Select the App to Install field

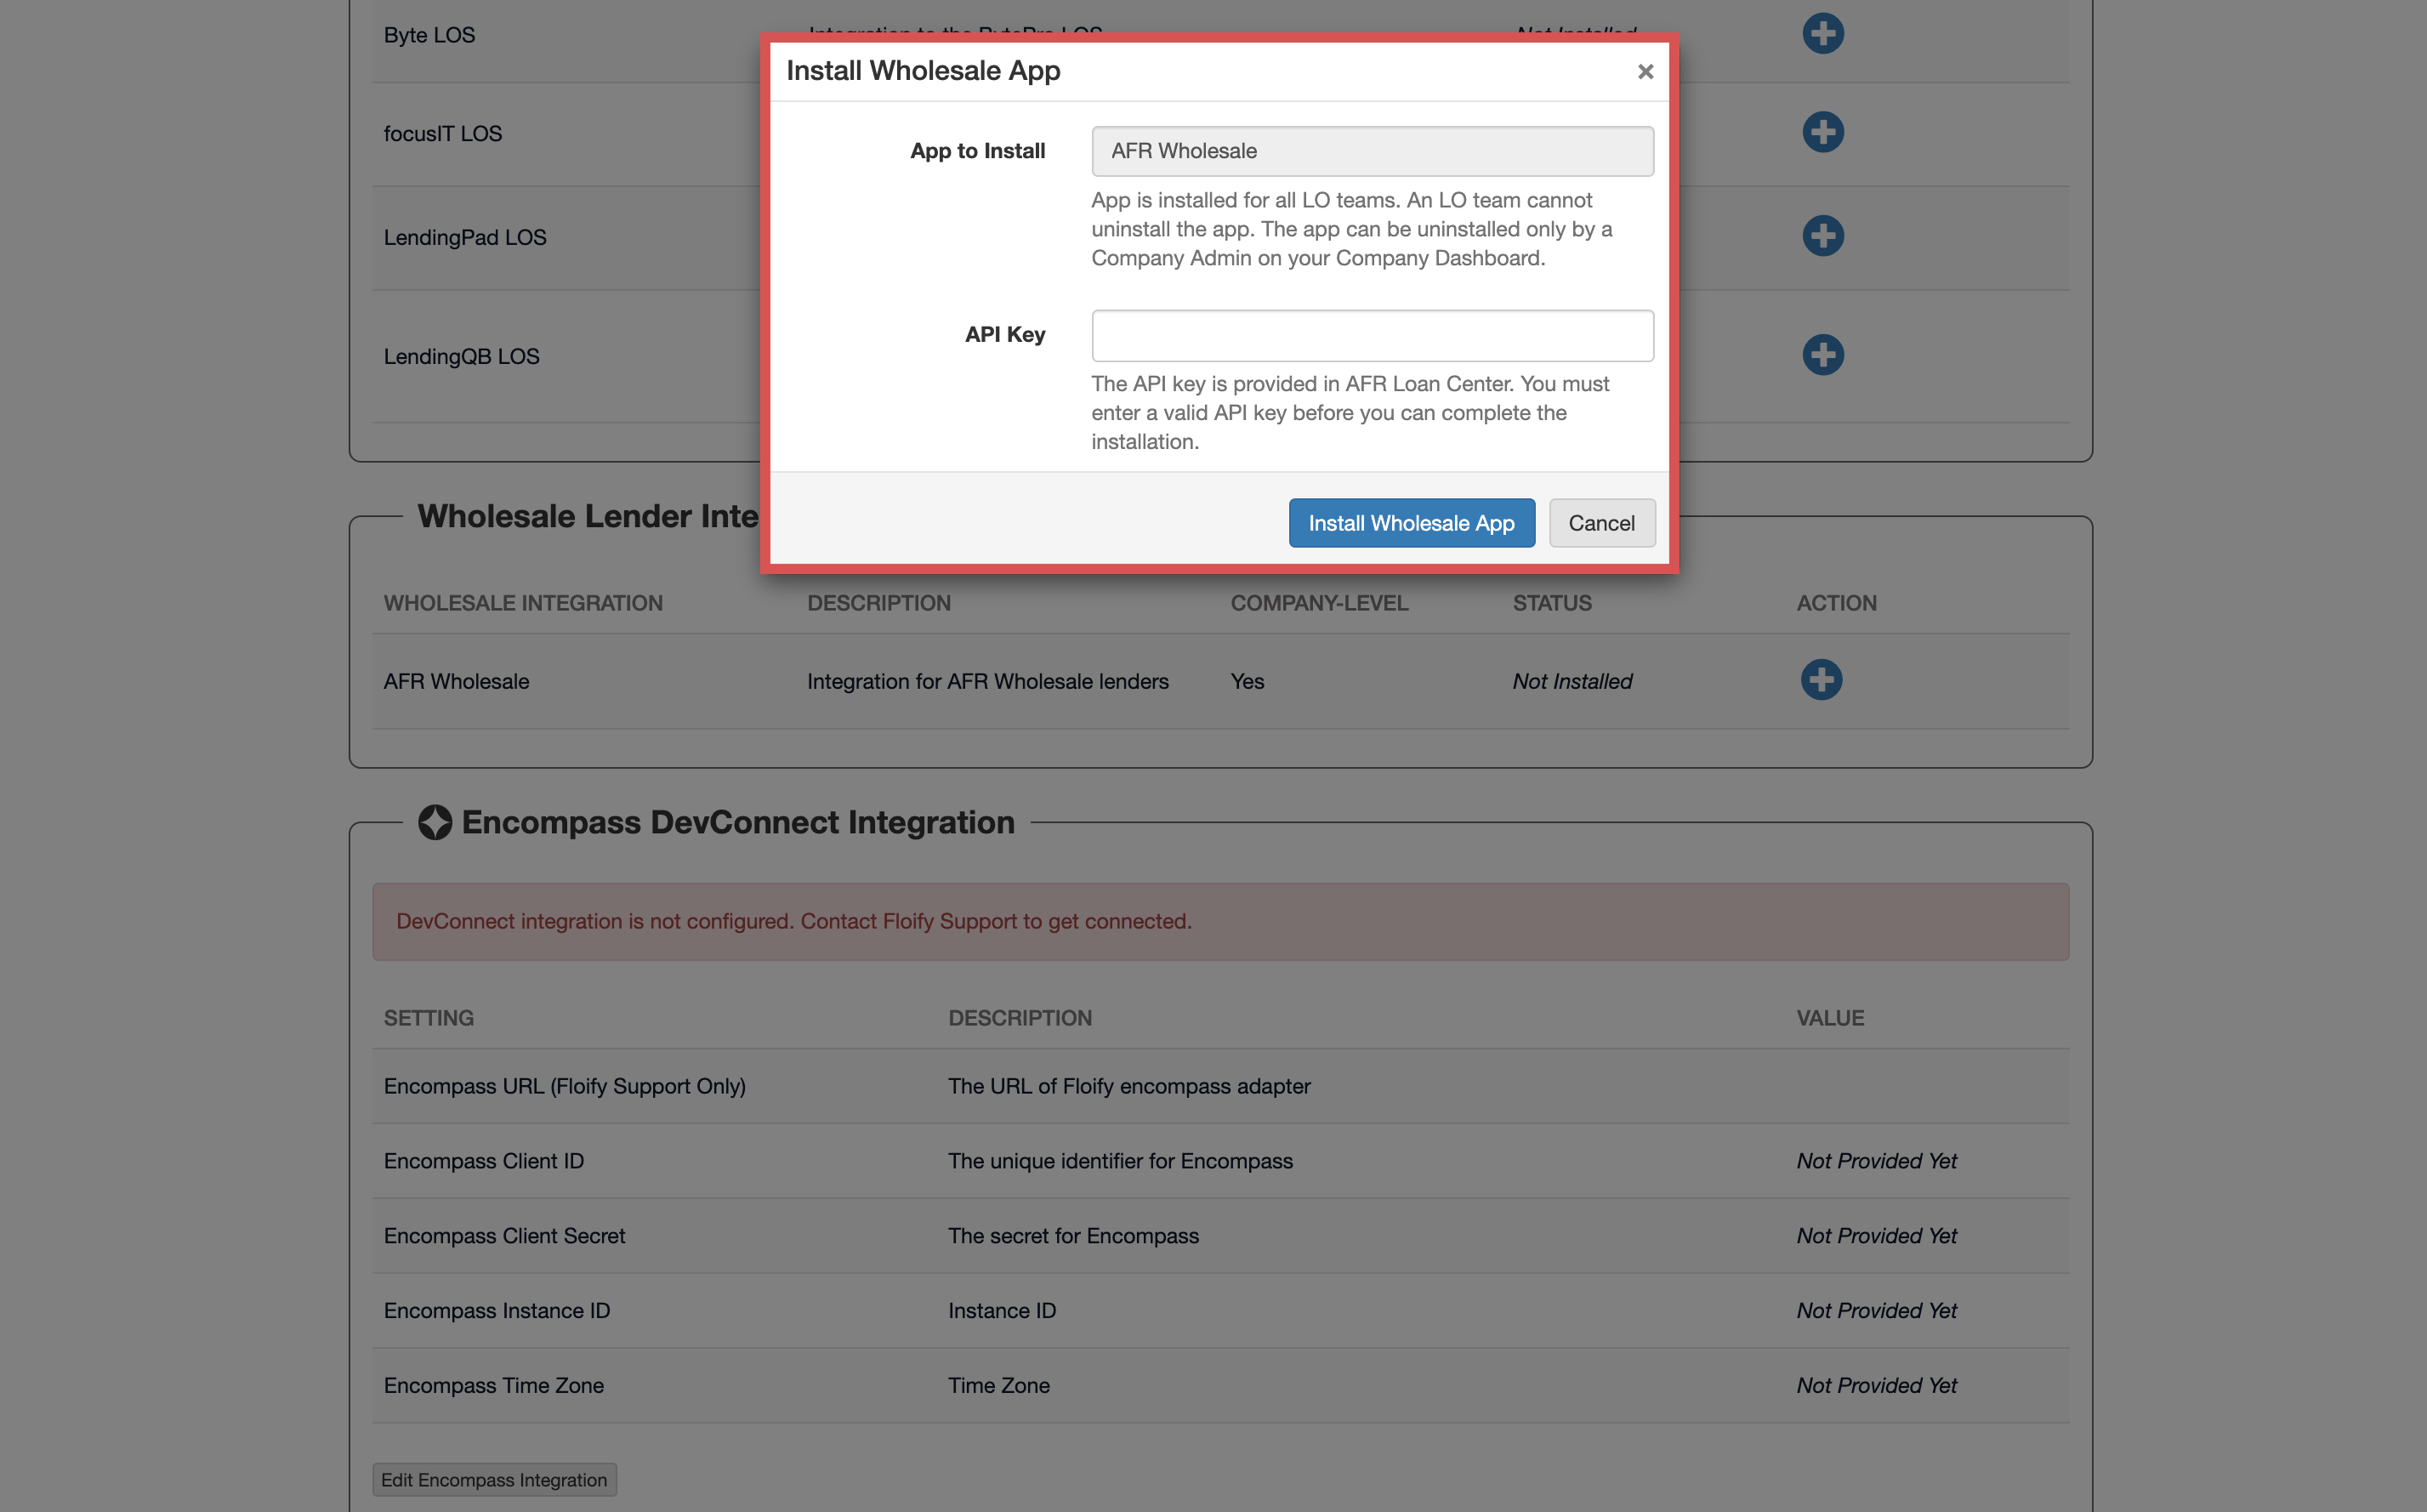click(x=1372, y=150)
